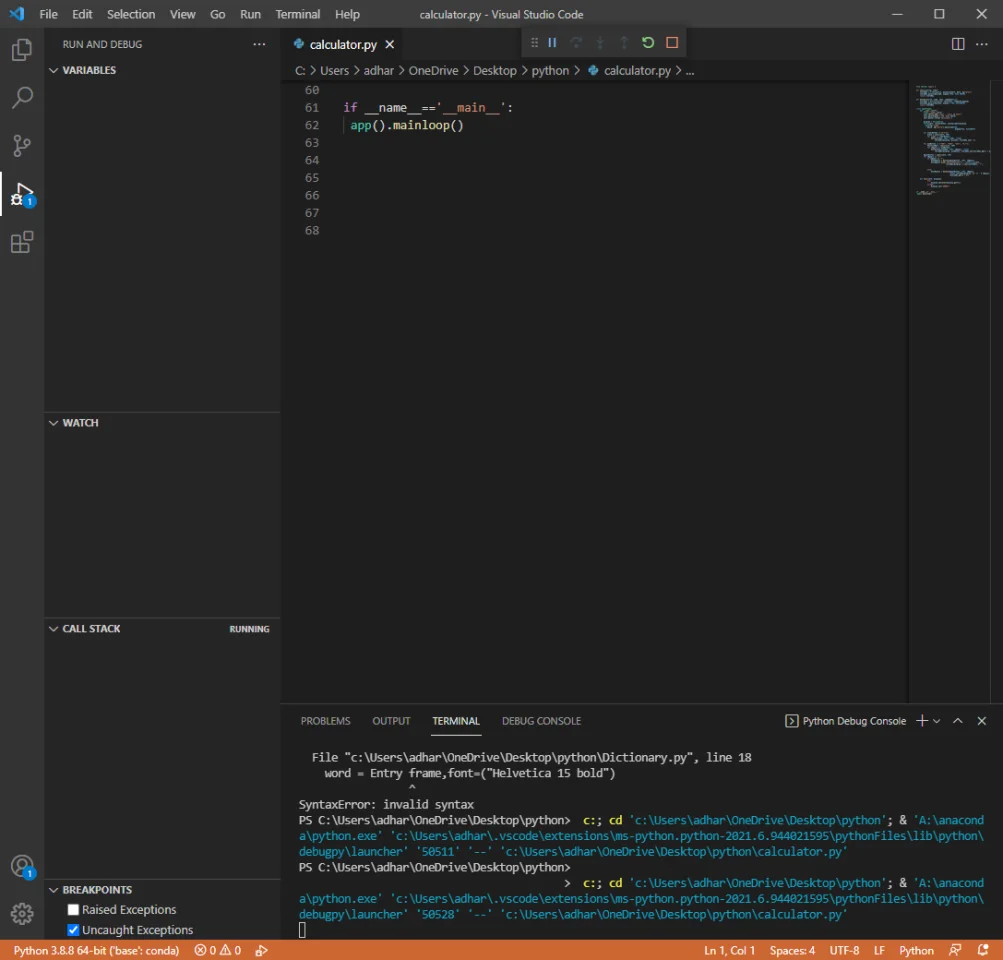Open the Terminal menu
Image resolution: width=1003 pixels, height=960 pixels.
pos(297,14)
